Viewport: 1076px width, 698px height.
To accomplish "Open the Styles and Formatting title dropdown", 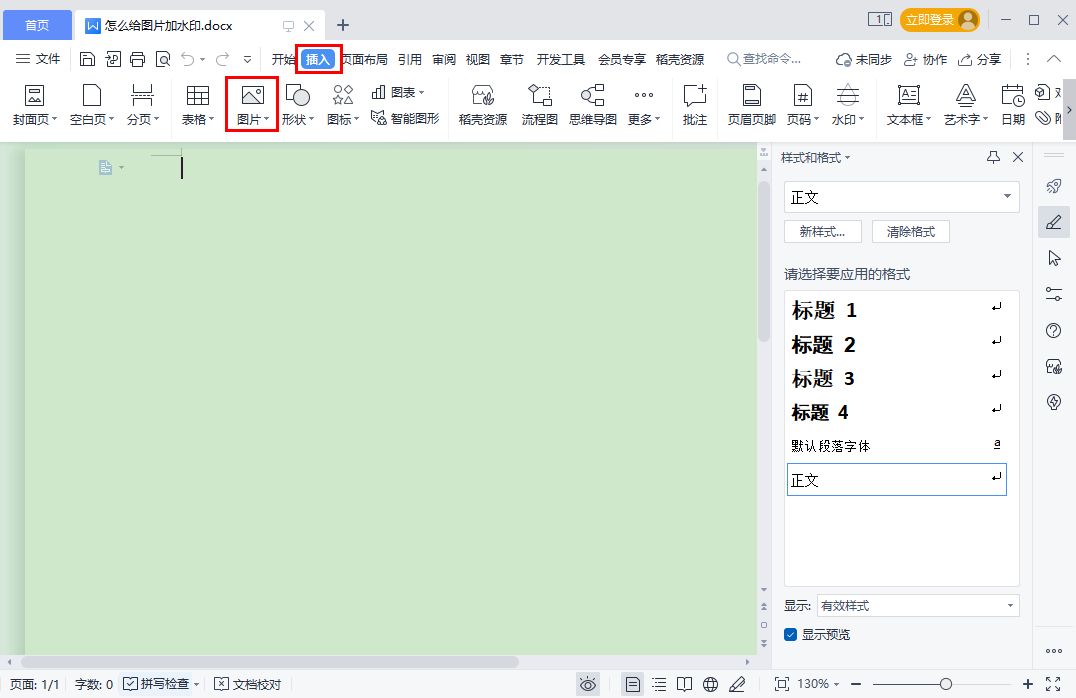I will (815, 158).
